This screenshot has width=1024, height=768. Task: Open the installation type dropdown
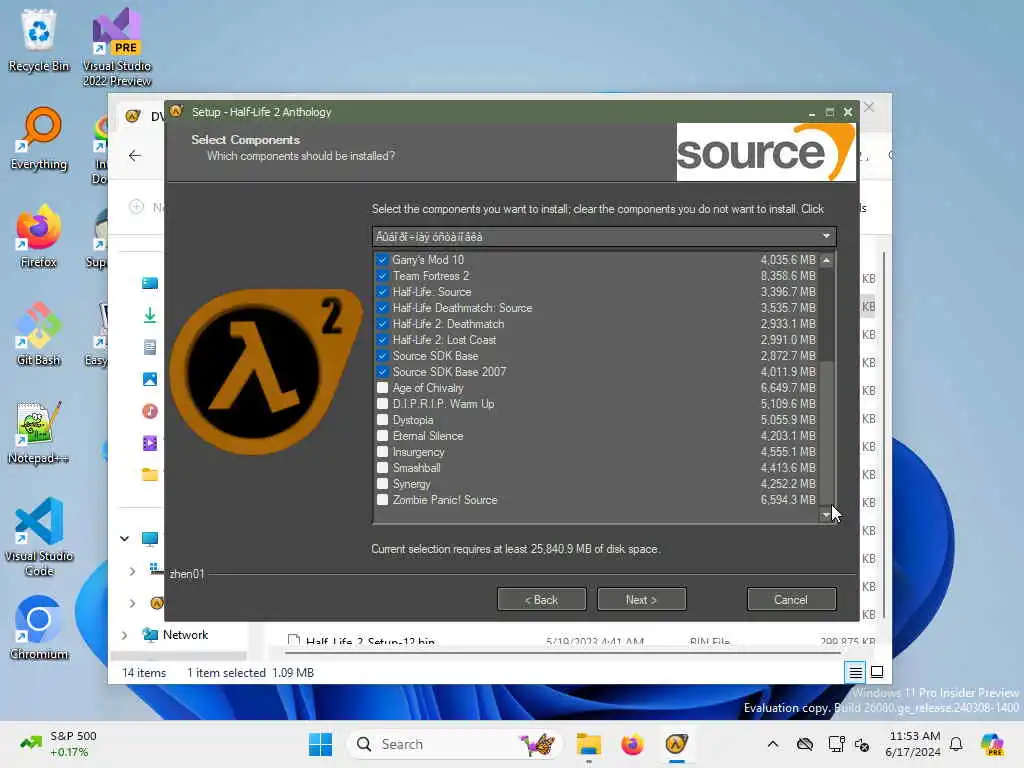click(604, 236)
